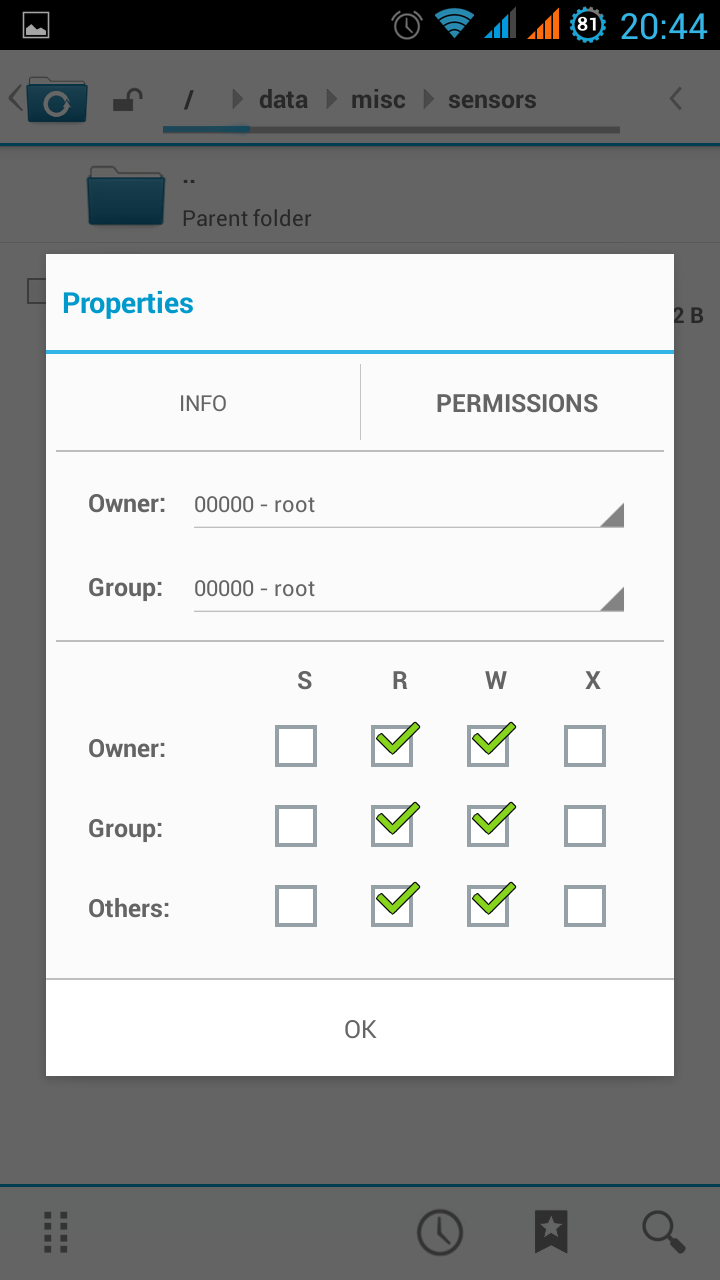Uncheck Owner read permission
The height and width of the screenshot is (1280, 720).
392,746
